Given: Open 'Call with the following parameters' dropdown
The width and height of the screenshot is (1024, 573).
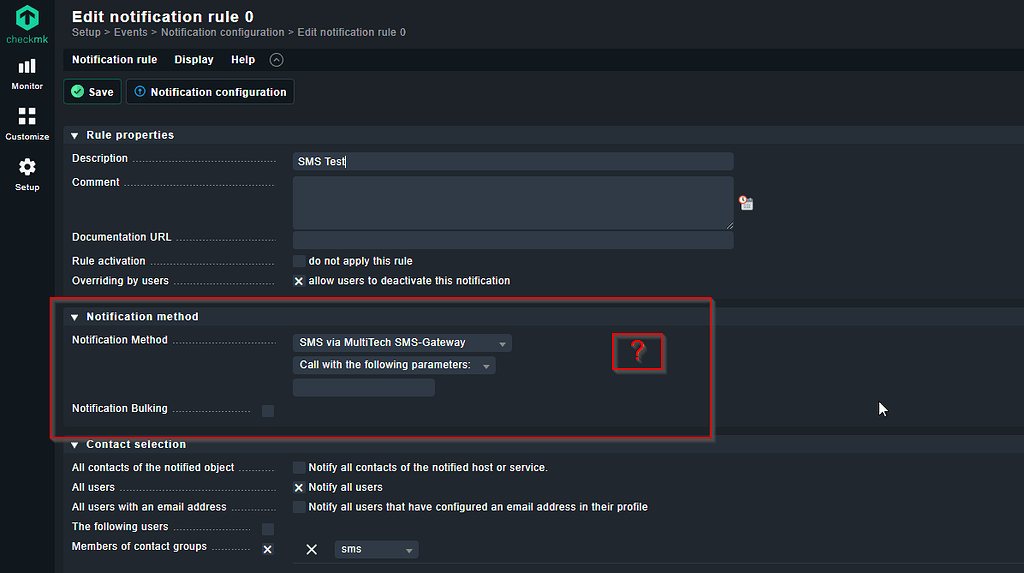Looking at the screenshot, I should click(x=394, y=366).
